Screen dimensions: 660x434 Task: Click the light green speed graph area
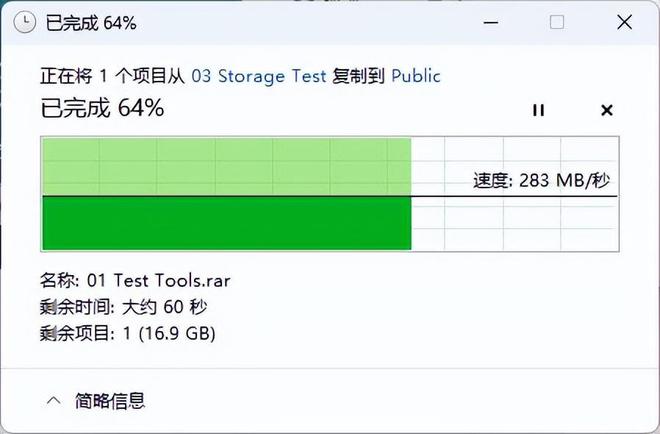(x=225, y=166)
